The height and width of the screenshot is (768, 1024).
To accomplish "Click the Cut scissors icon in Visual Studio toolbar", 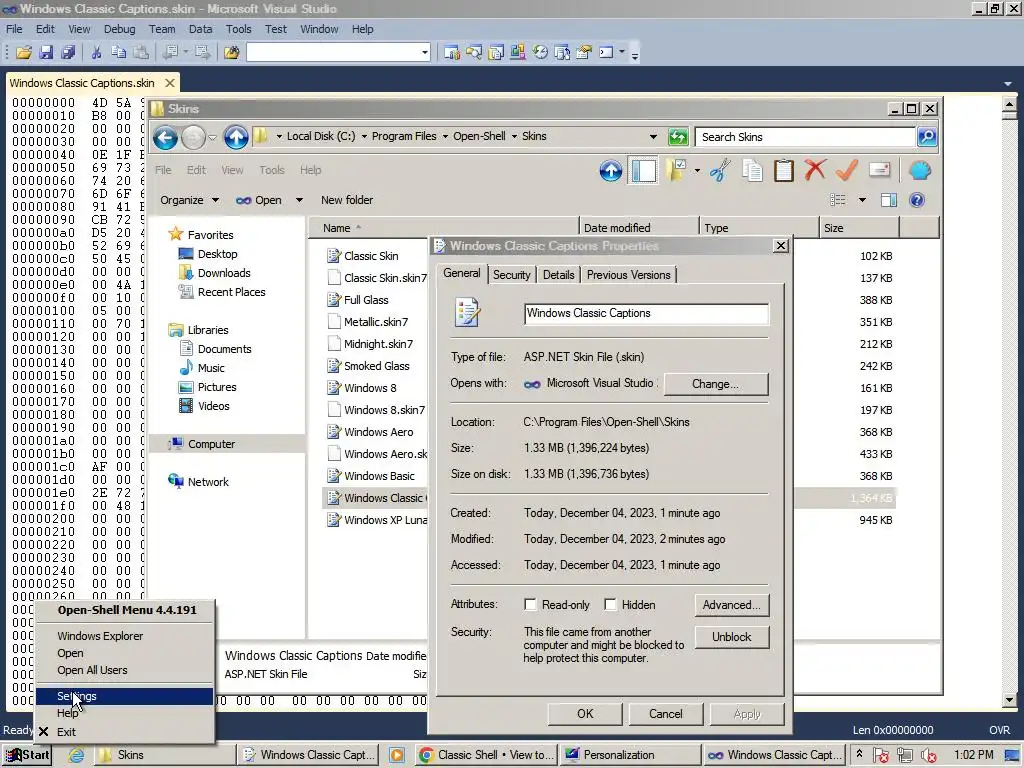I will pos(96,52).
